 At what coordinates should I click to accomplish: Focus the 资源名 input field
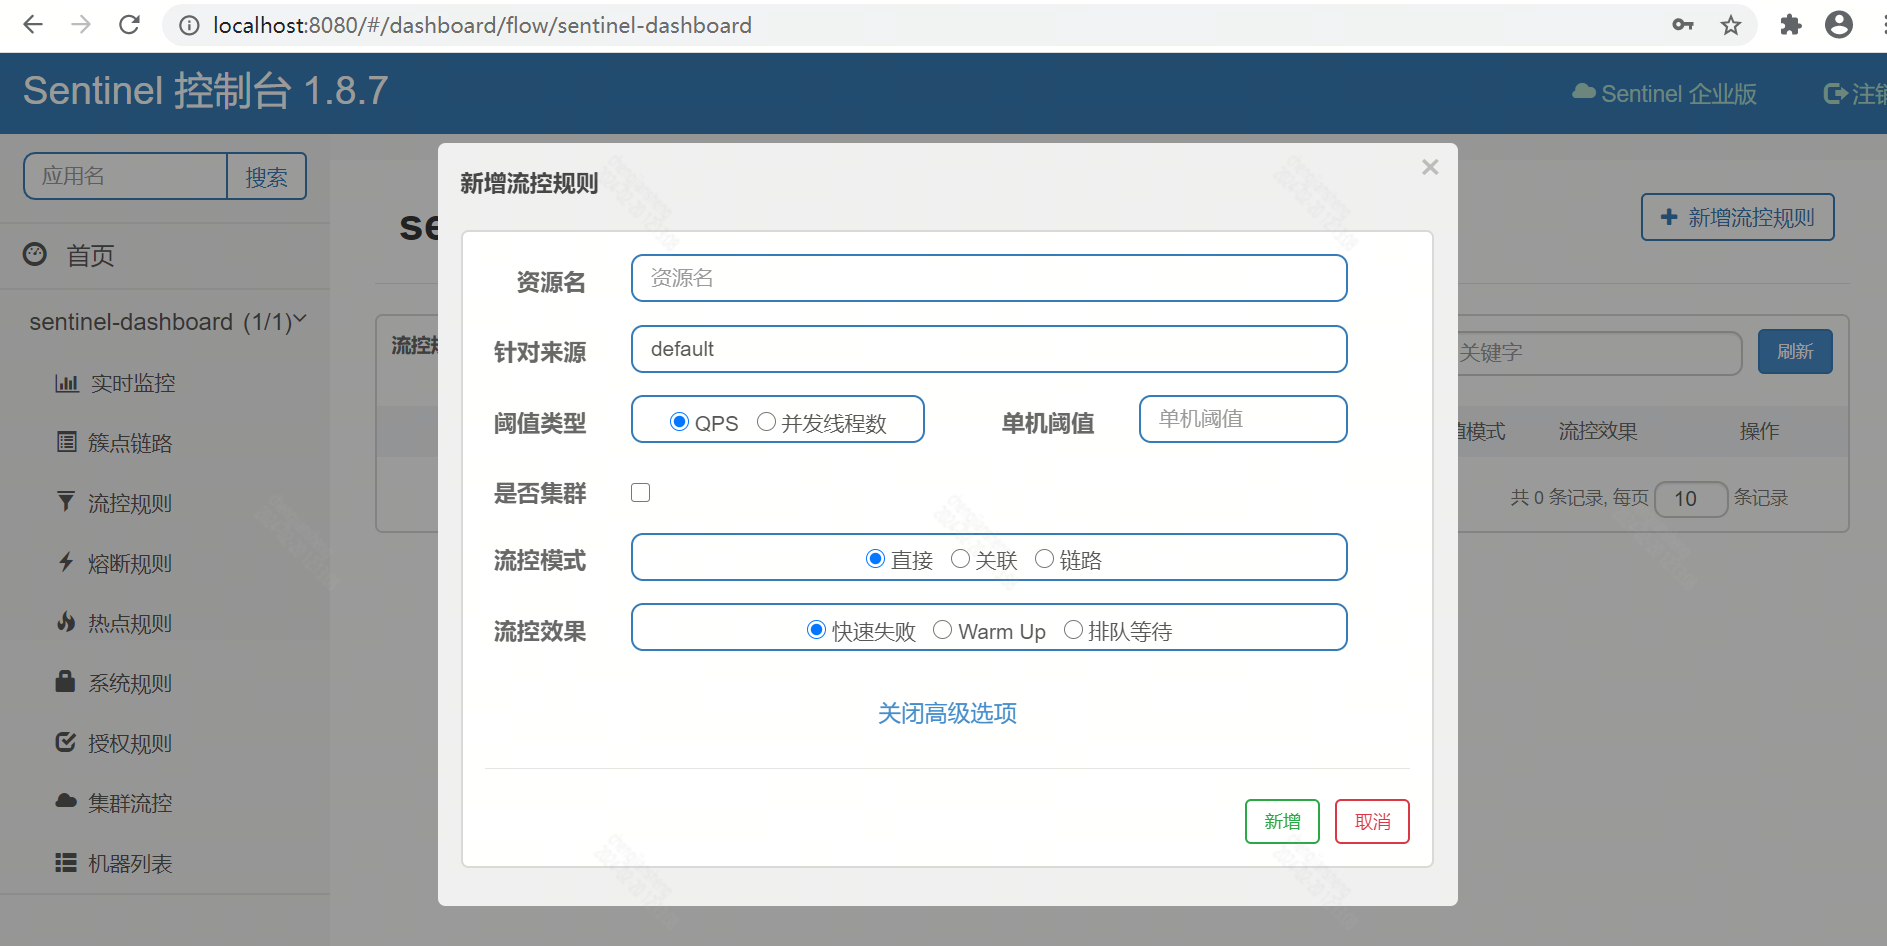click(989, 278)
